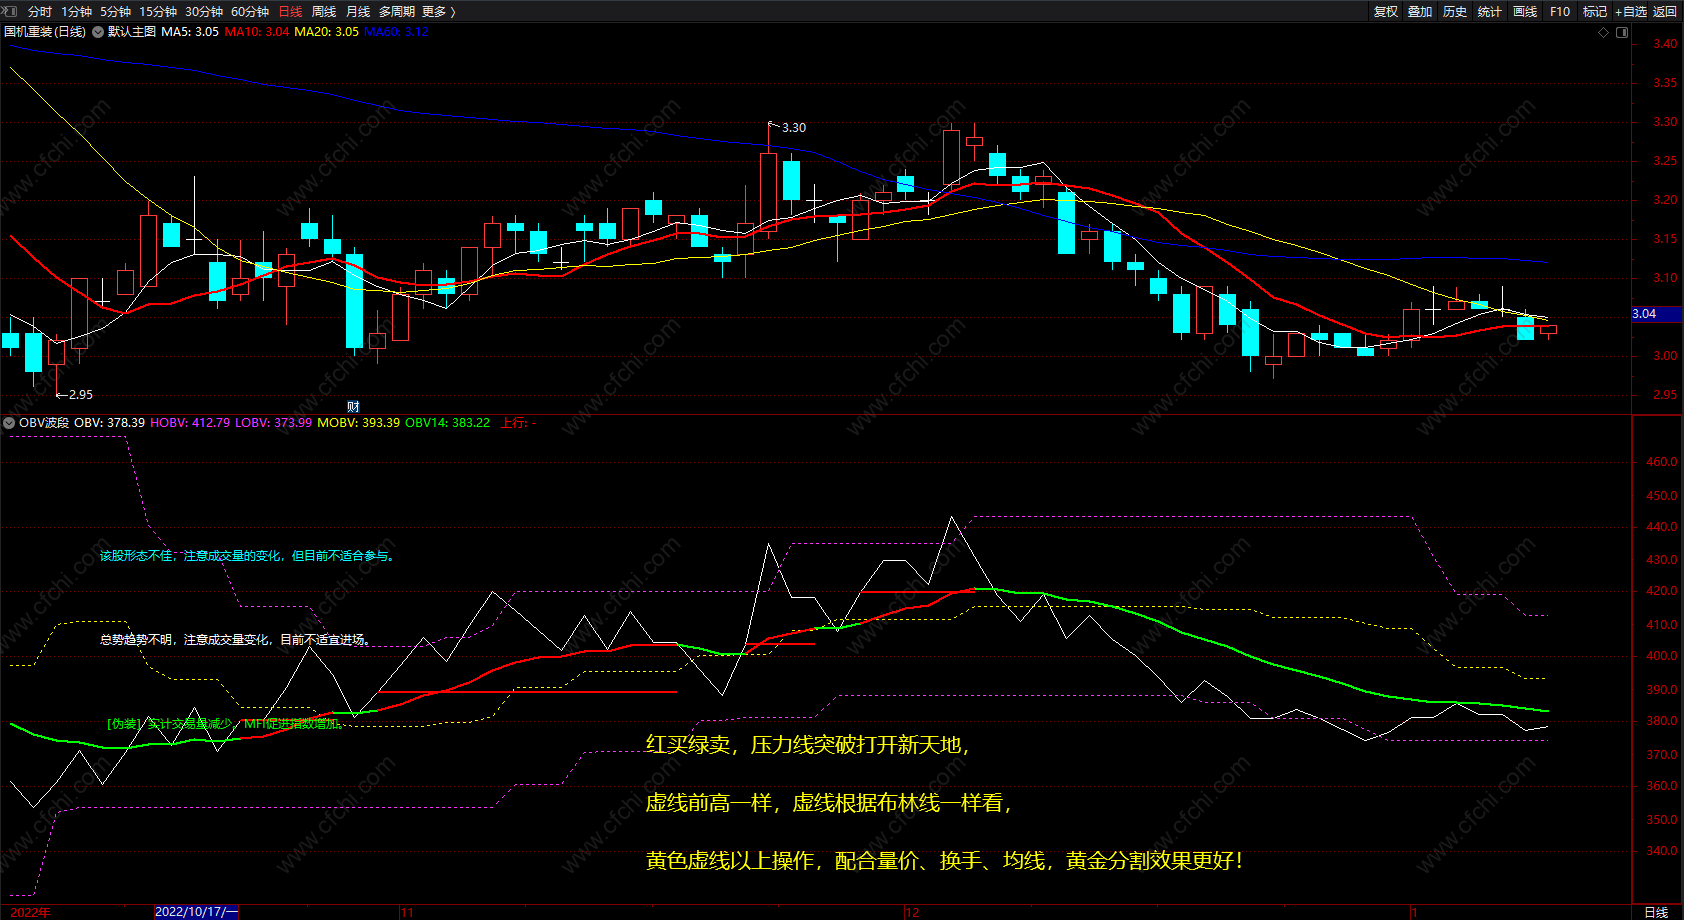
Task: Click the 3.30 high price annotation
Action: click(794, 128)
